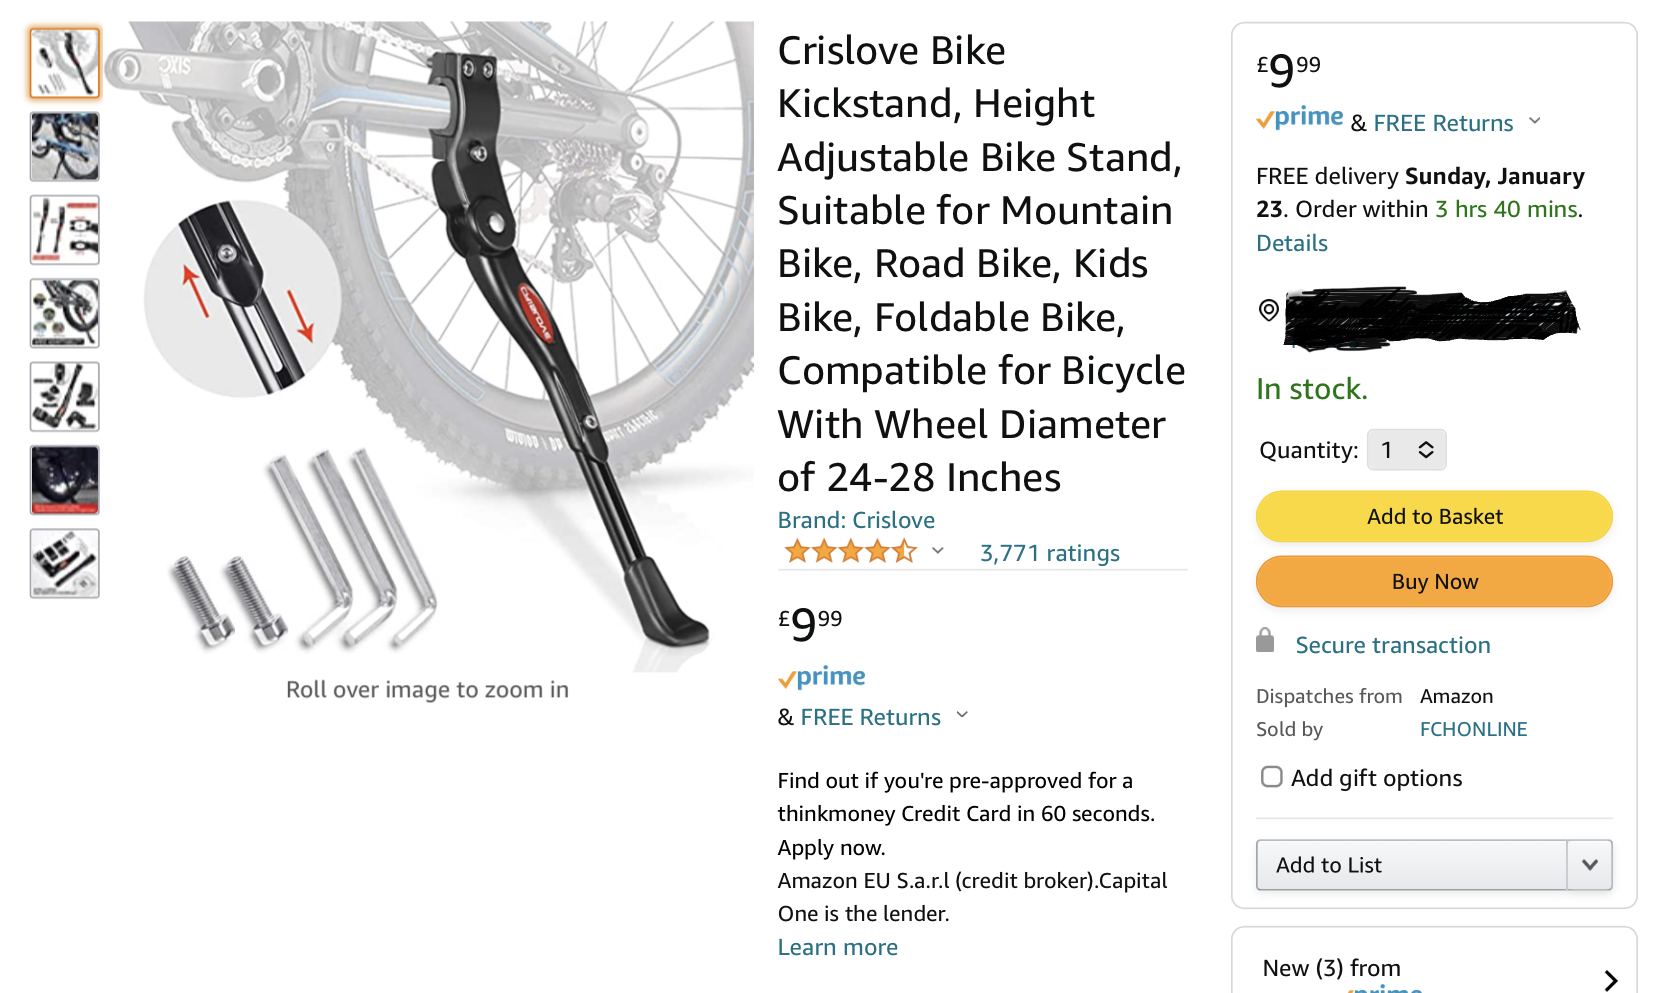Open the 3,771 ratings link

[x=1049, y=553]
